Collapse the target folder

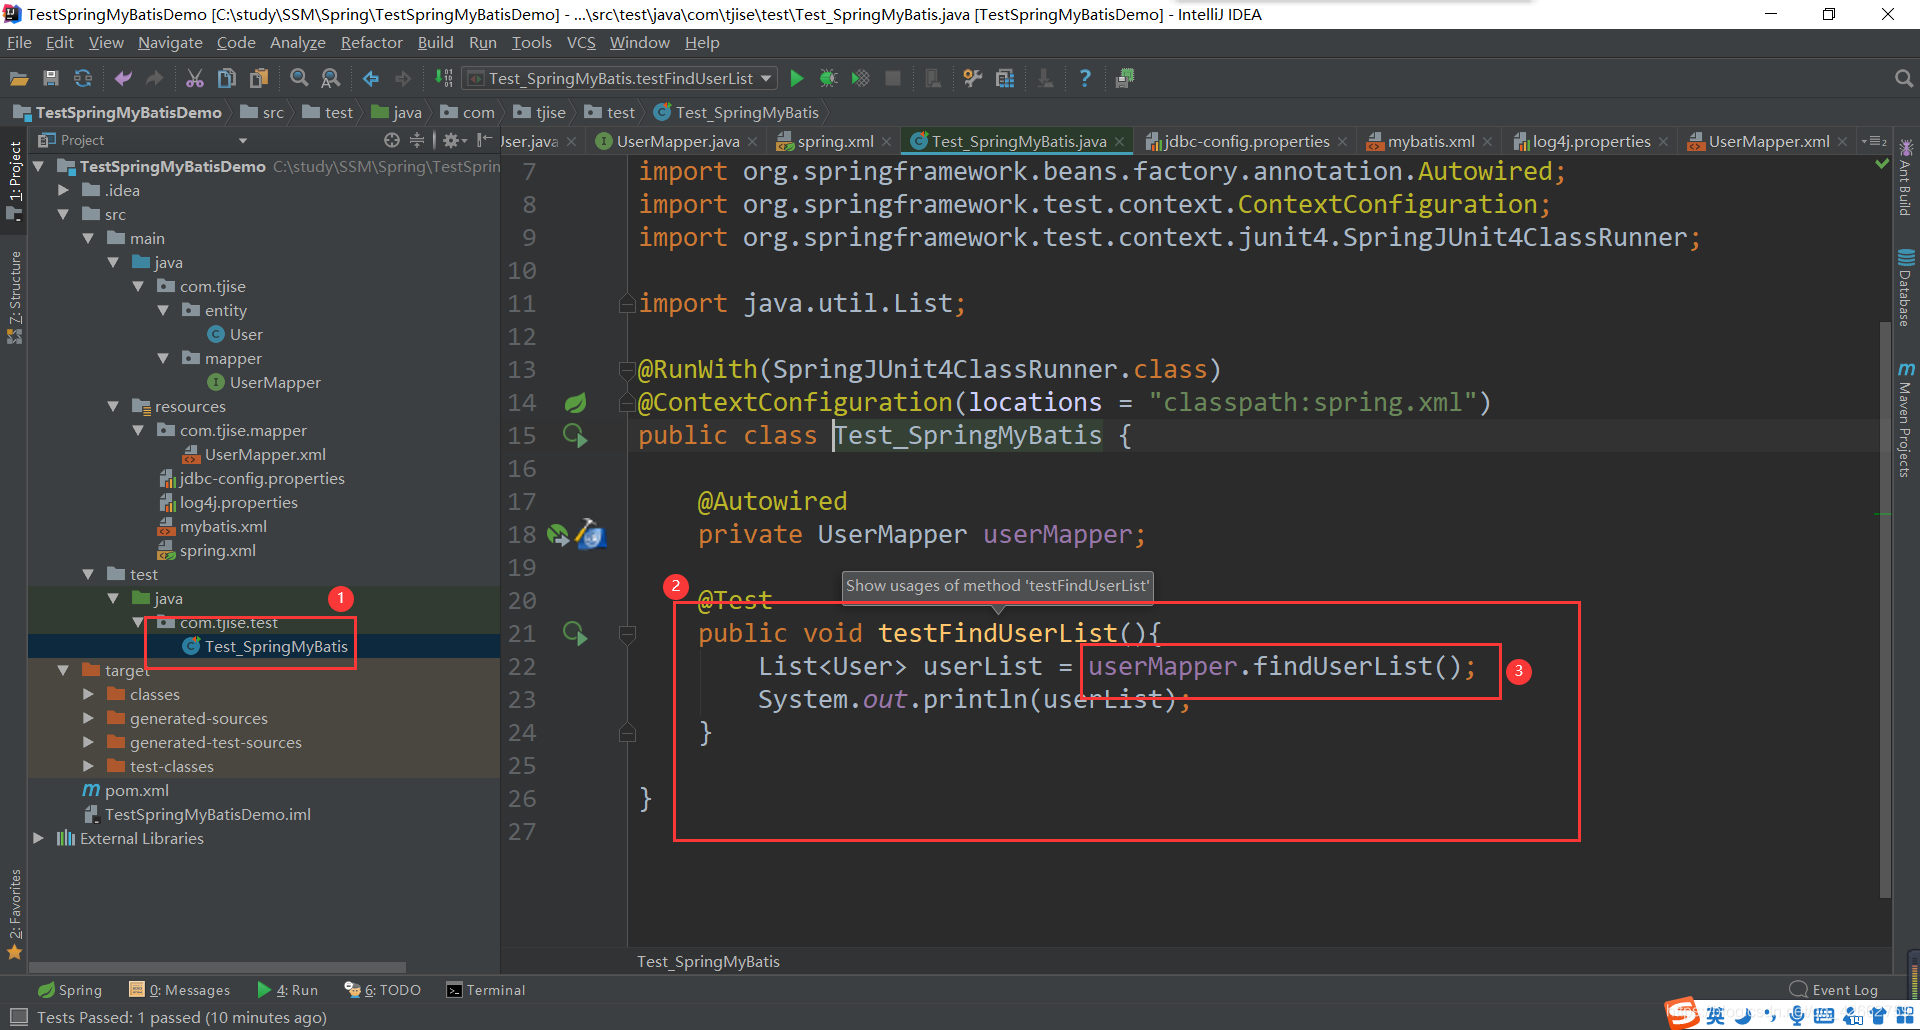click(x=63, y=670)
